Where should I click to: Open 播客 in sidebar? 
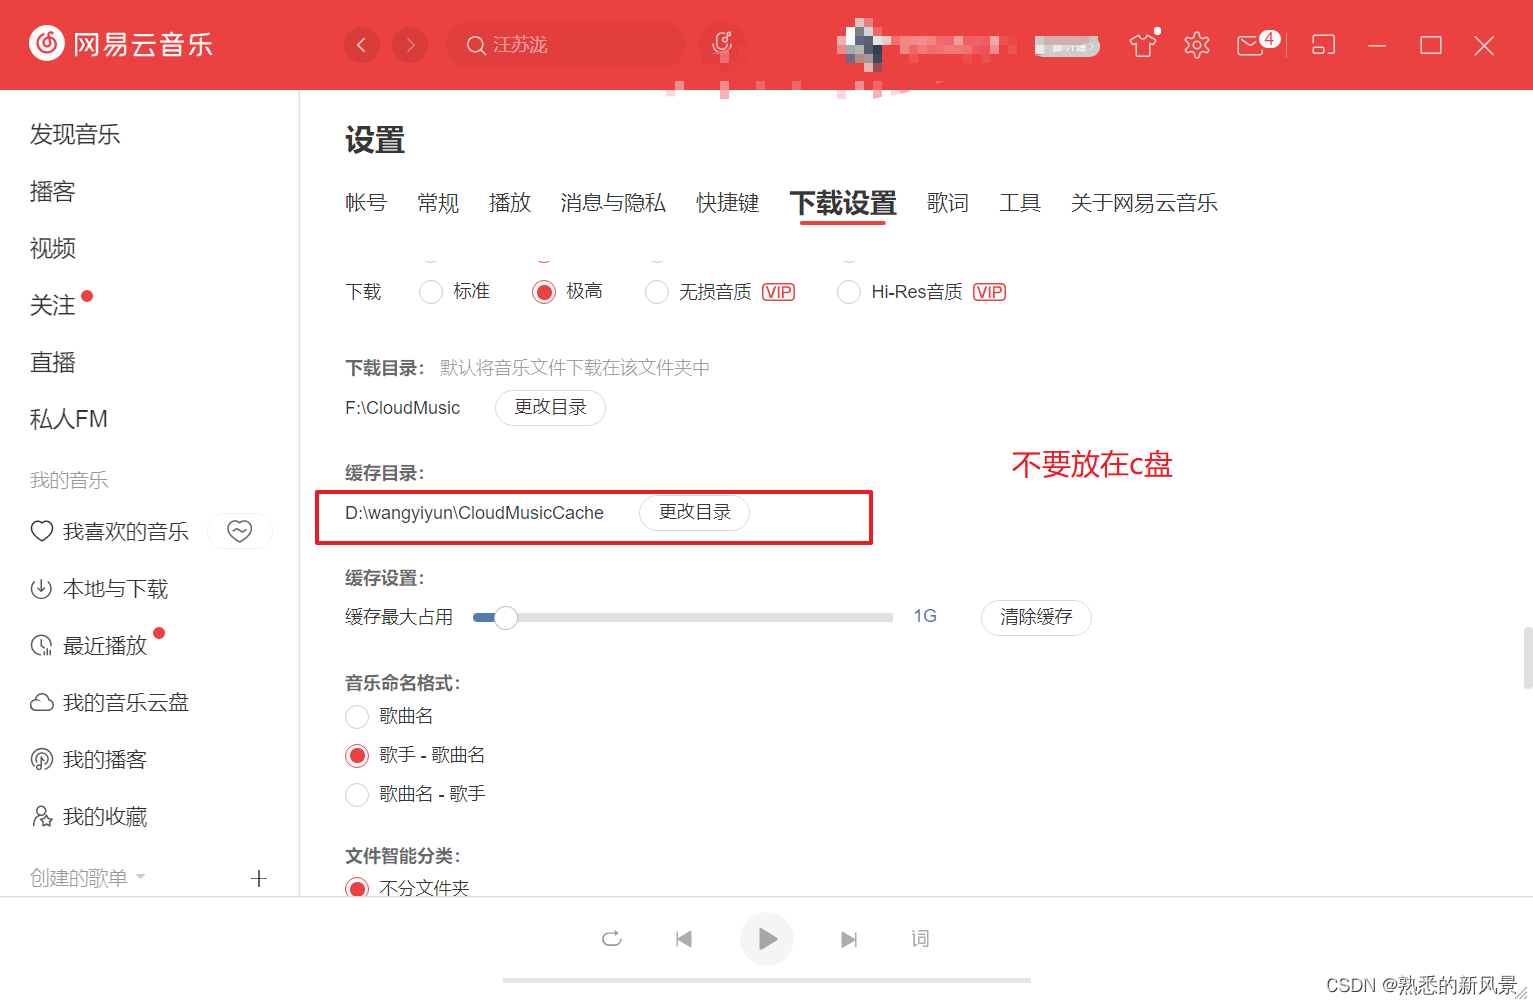(53, 191)
